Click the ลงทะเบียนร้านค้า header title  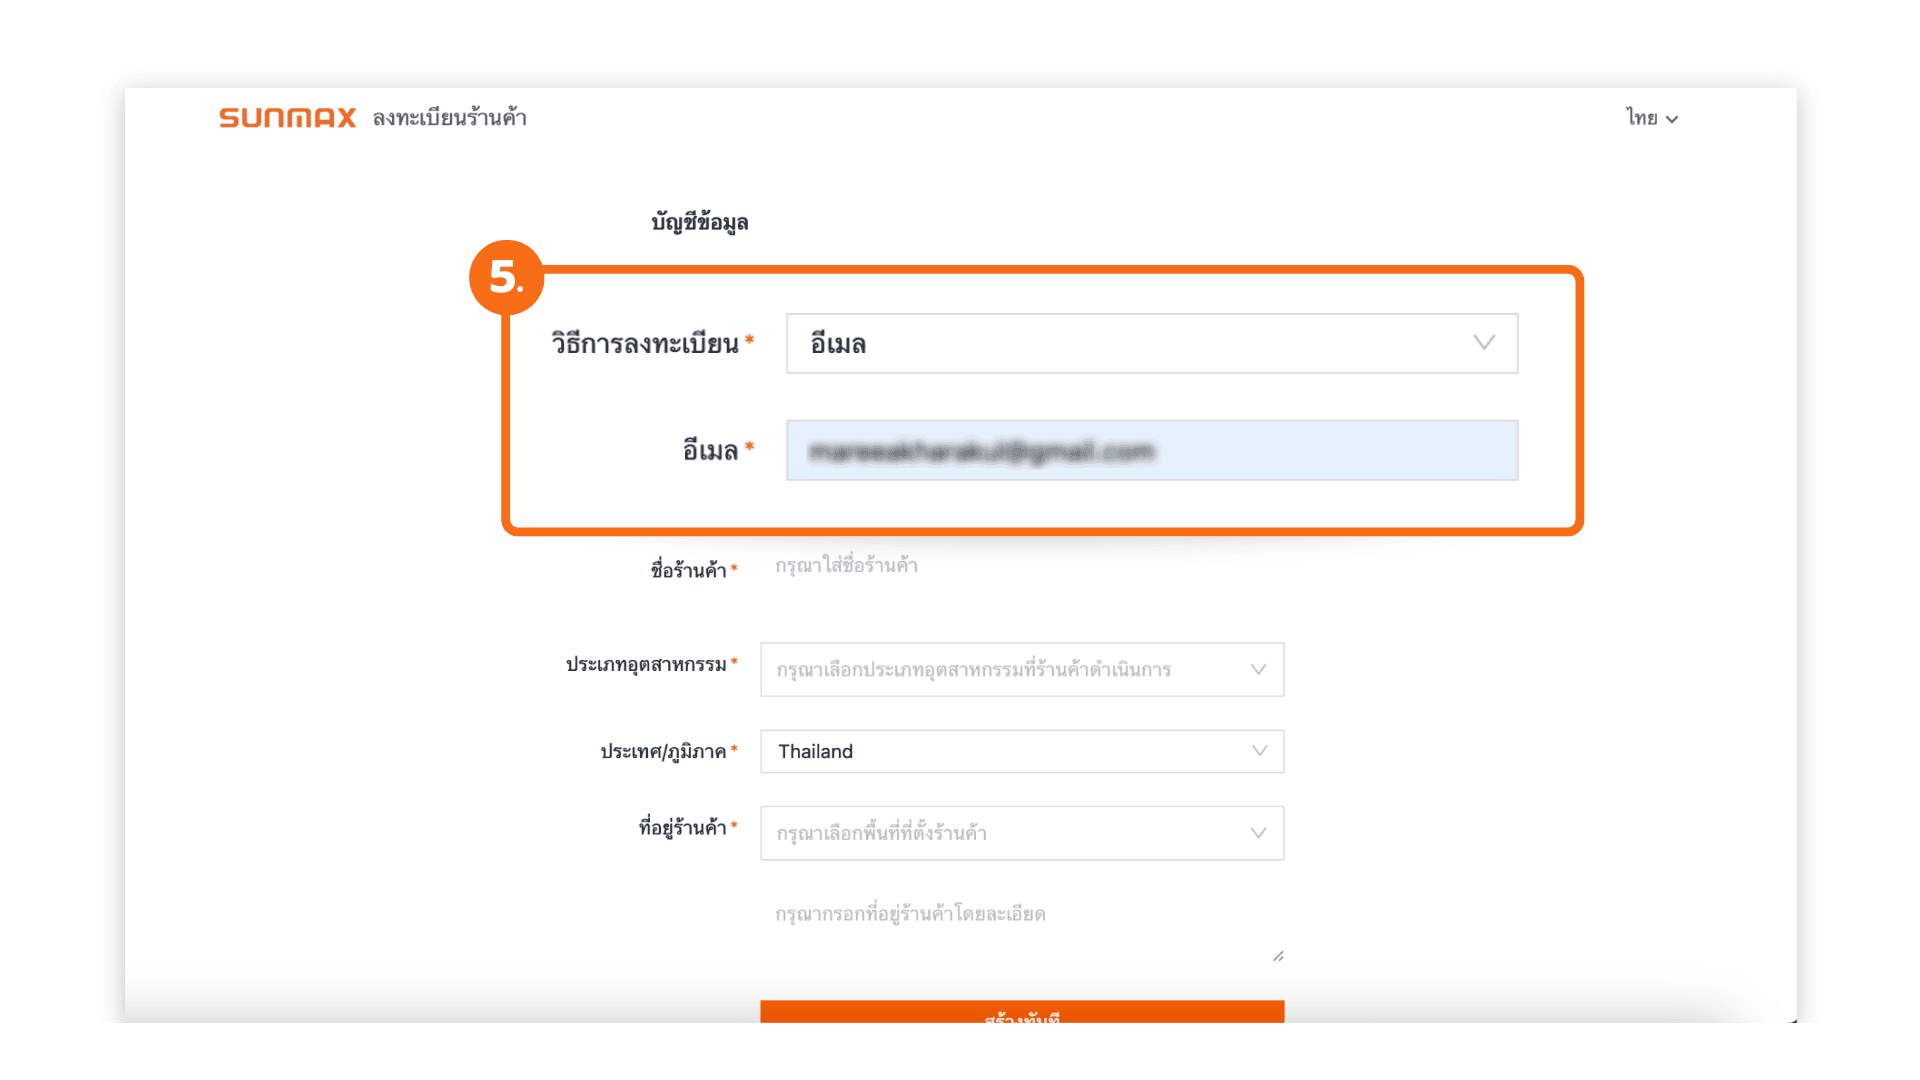449,118
